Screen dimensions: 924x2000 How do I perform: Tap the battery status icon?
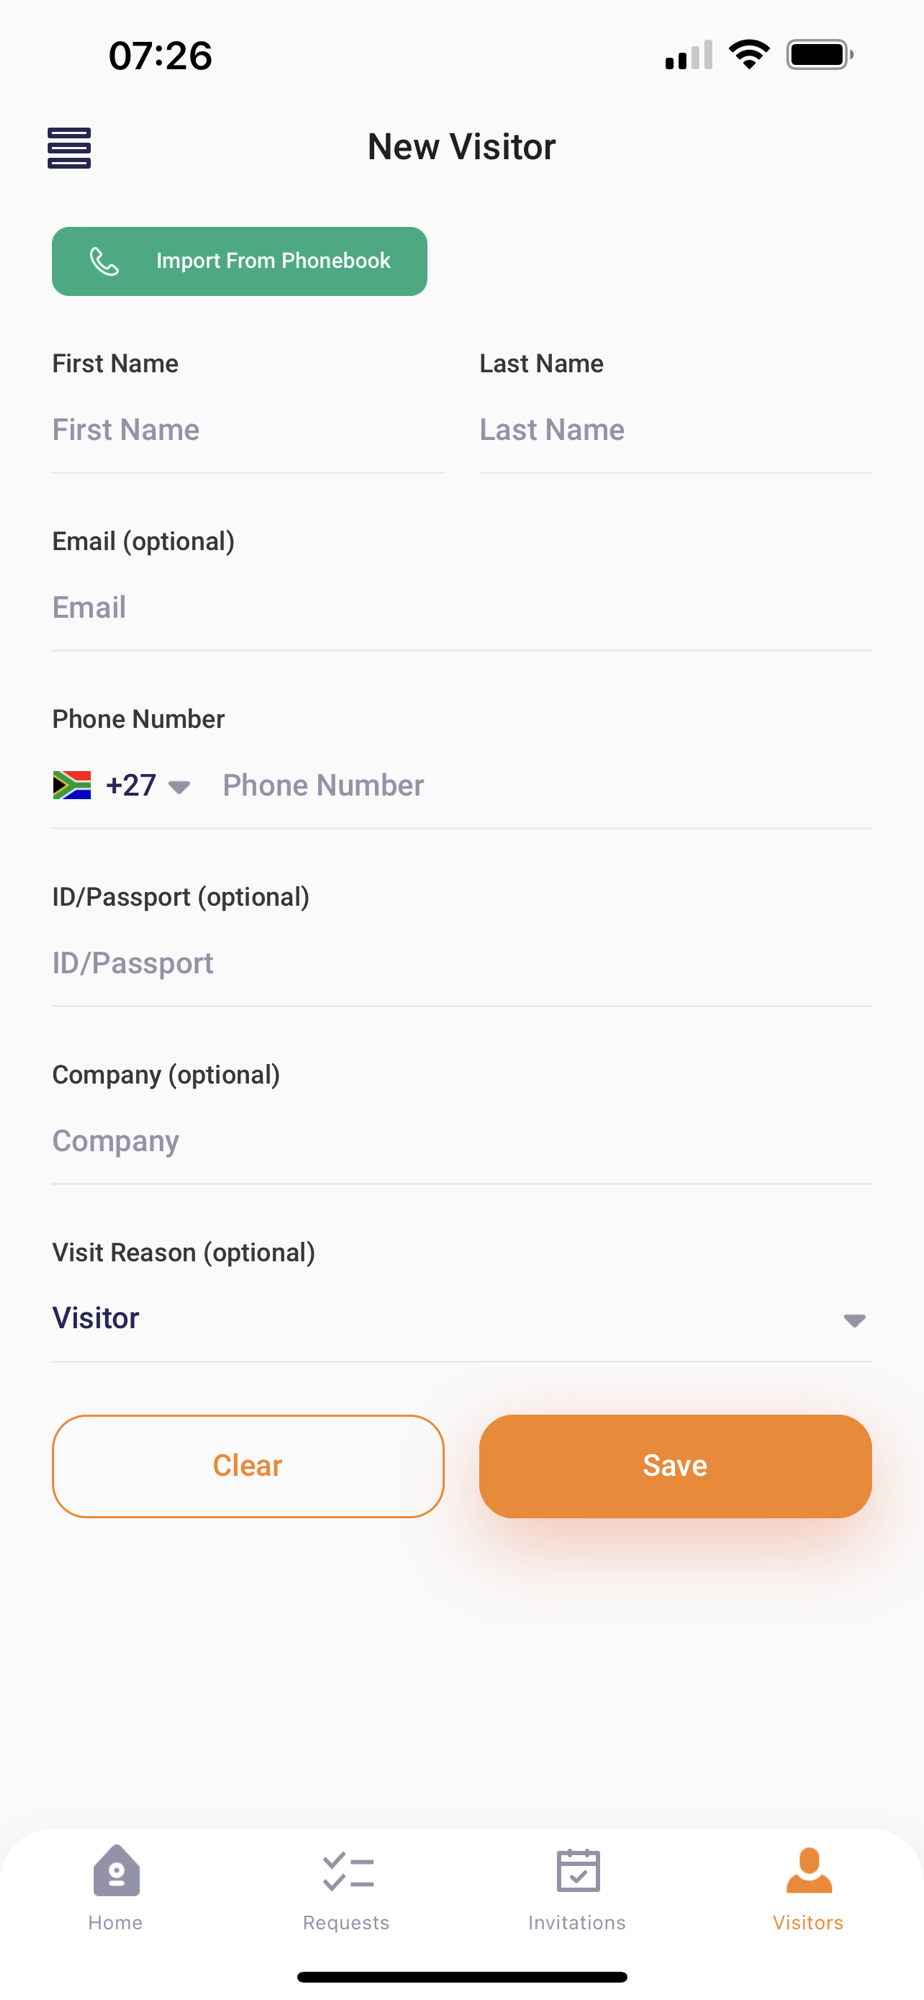[x=820, y=55]
